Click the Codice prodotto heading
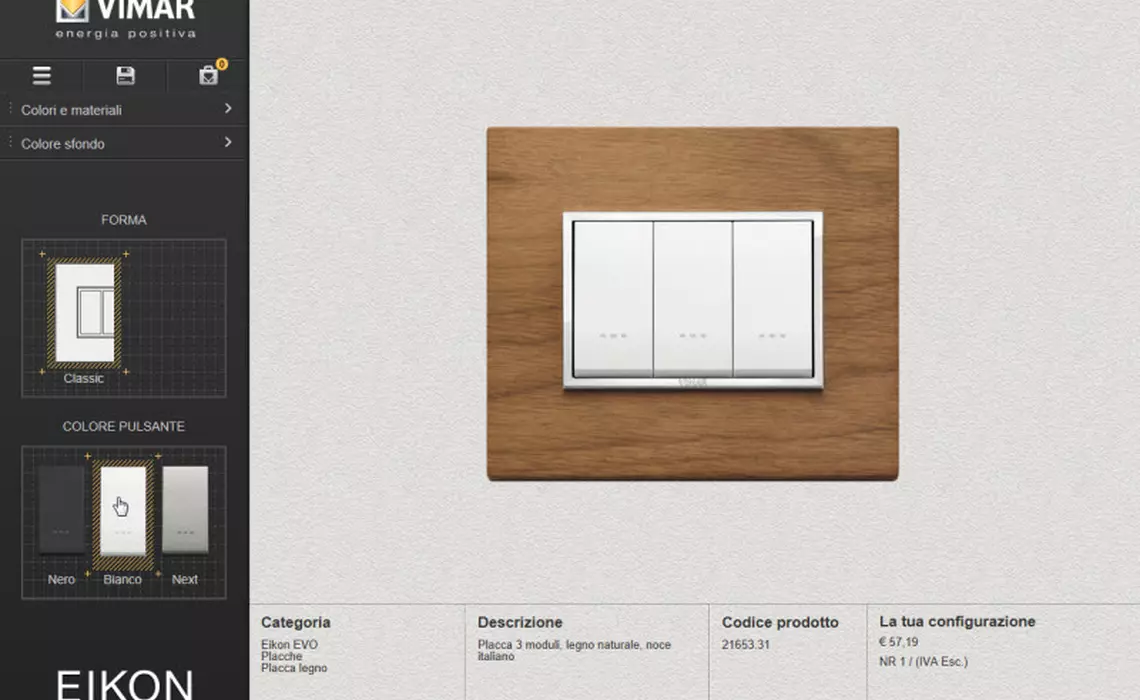1140x700 pixels. coord(780,622)
